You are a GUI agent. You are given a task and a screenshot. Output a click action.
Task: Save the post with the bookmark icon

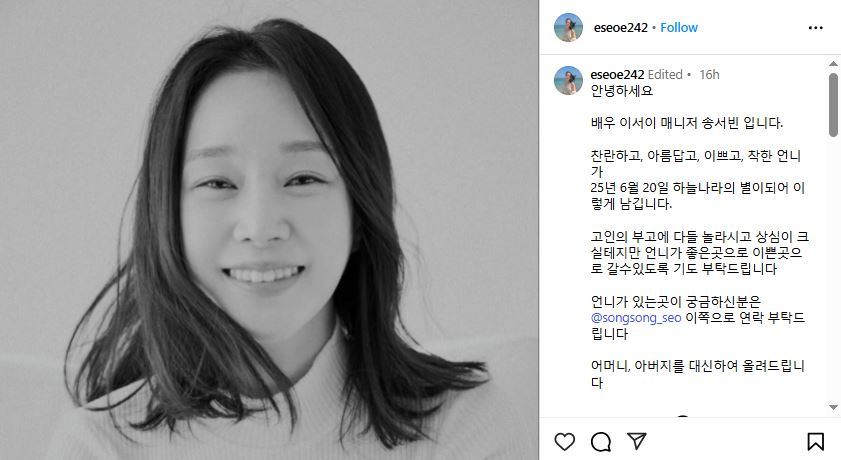[x=815, y=442]
